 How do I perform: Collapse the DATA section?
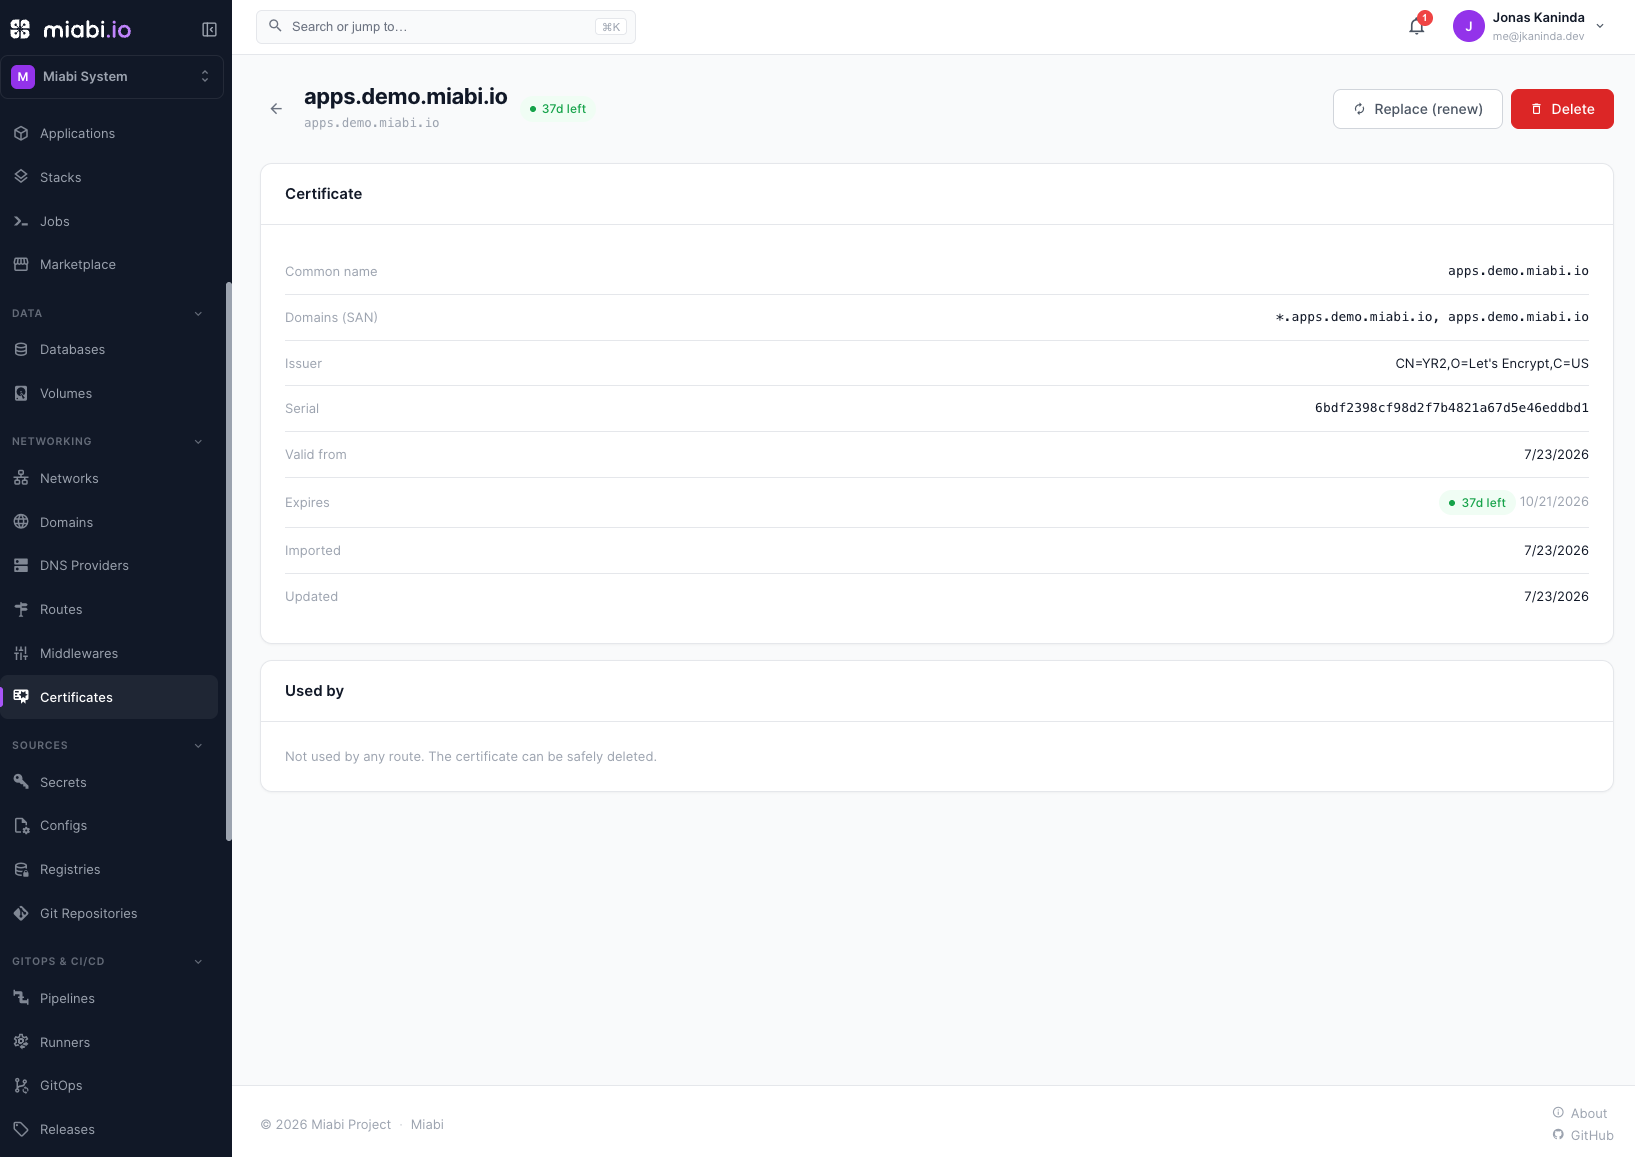198,314
